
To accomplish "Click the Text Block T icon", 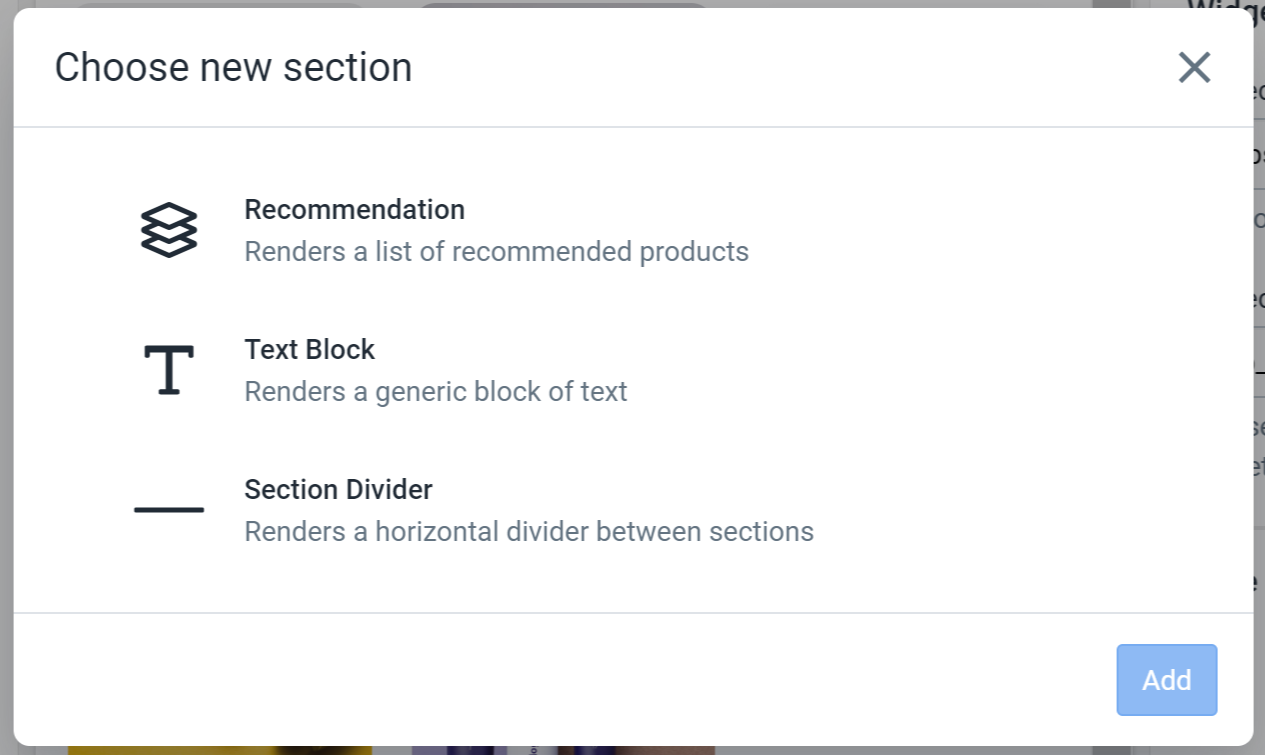I will click(169, 370).
